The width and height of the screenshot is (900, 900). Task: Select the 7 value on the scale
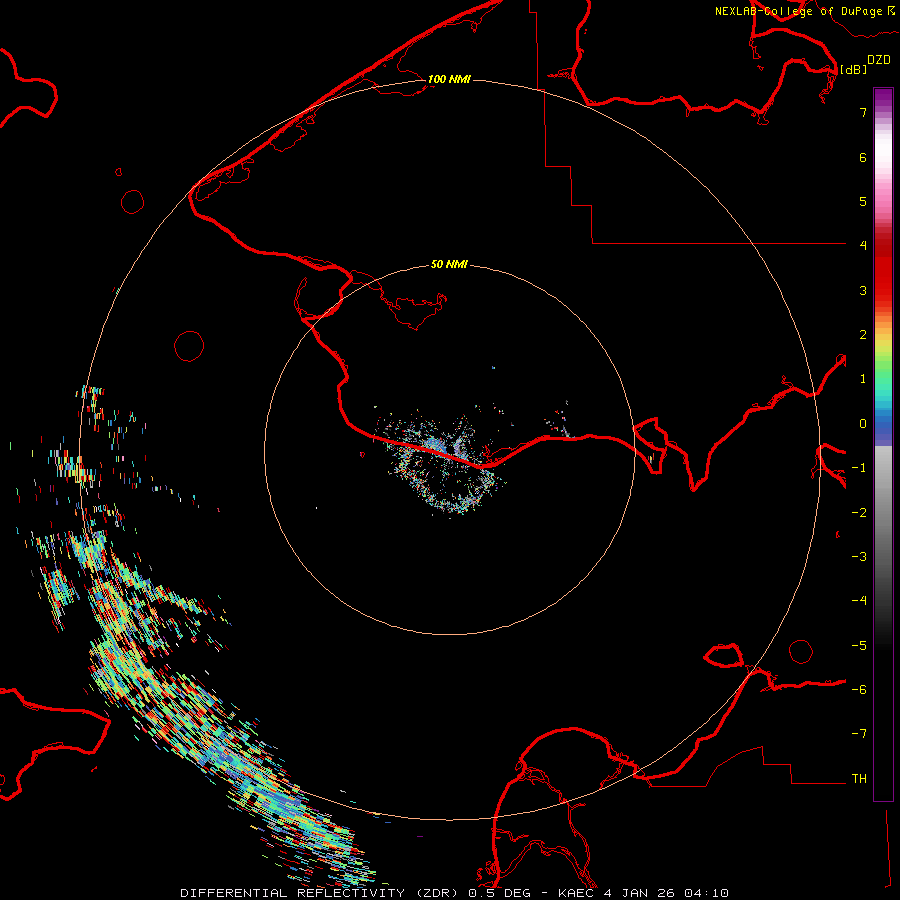(863, 112)
